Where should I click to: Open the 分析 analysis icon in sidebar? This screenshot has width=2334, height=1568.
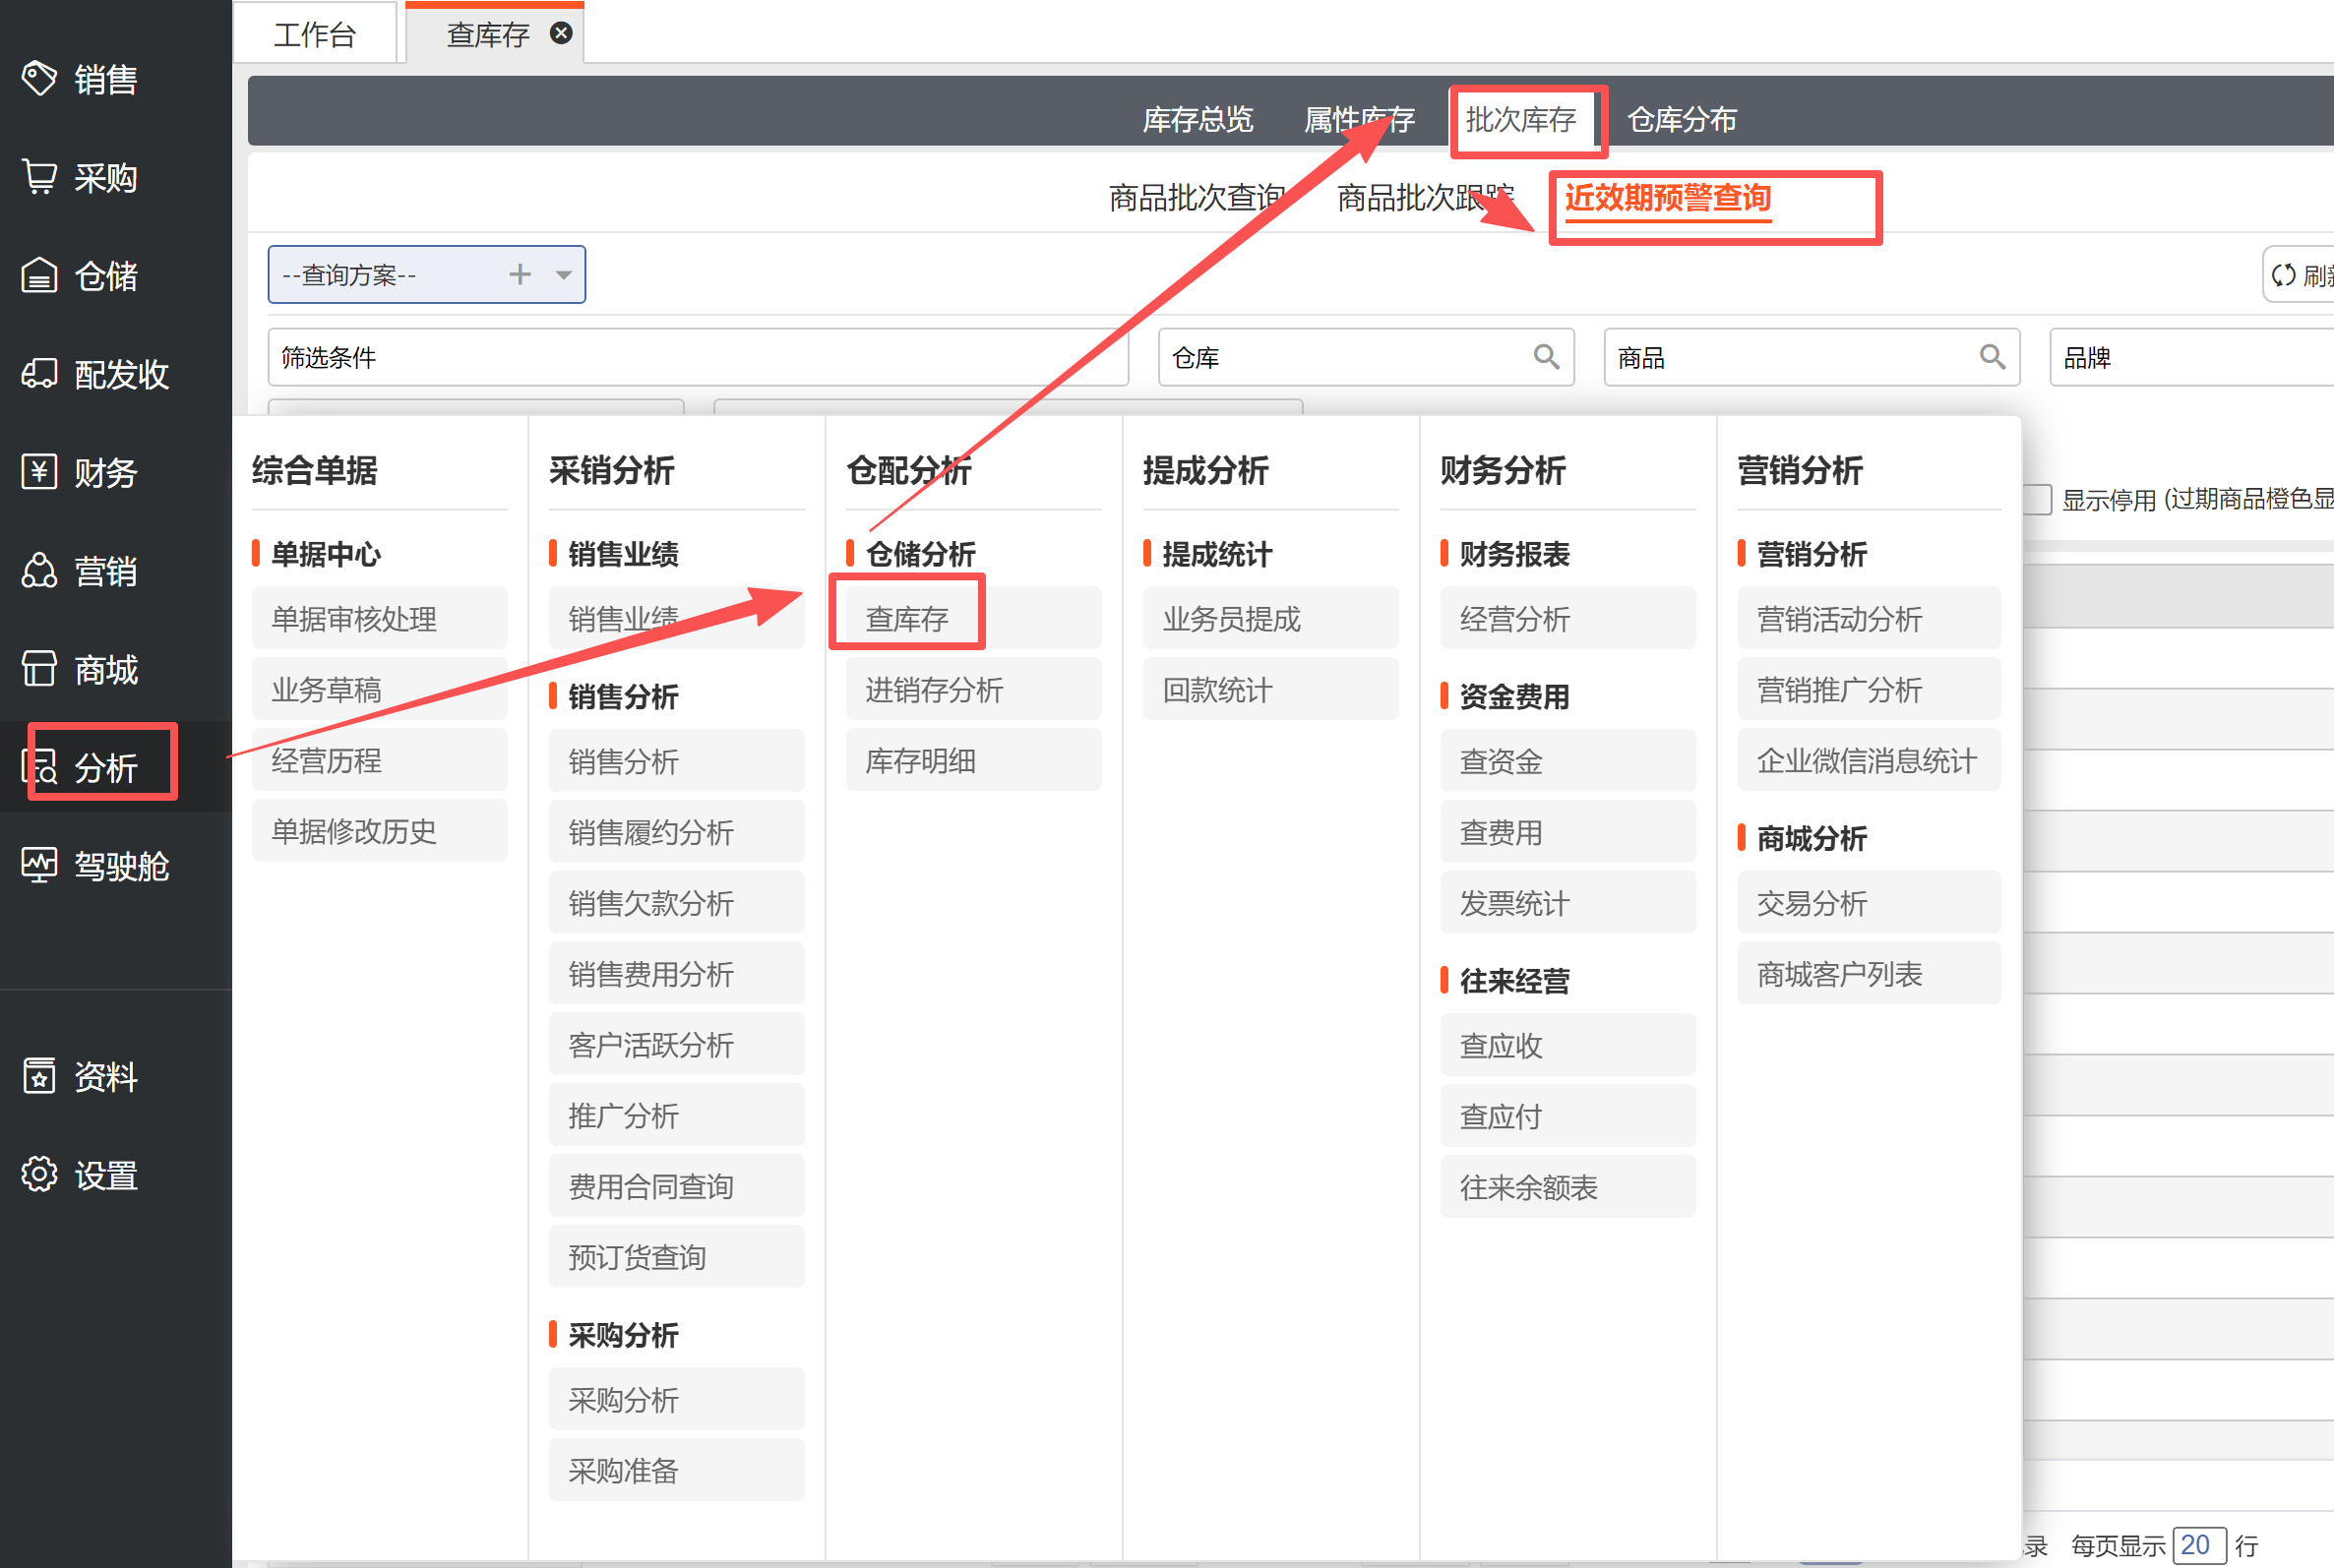39,767
